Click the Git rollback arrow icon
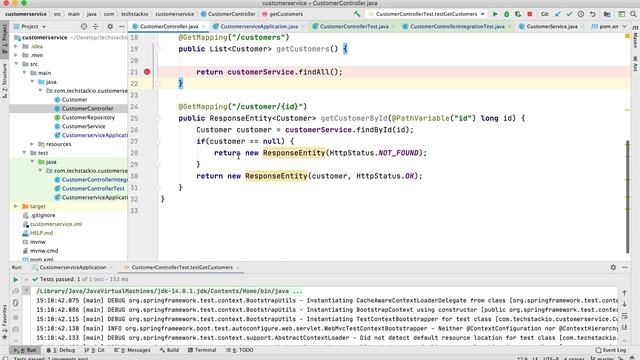 [x=593, y=14]
